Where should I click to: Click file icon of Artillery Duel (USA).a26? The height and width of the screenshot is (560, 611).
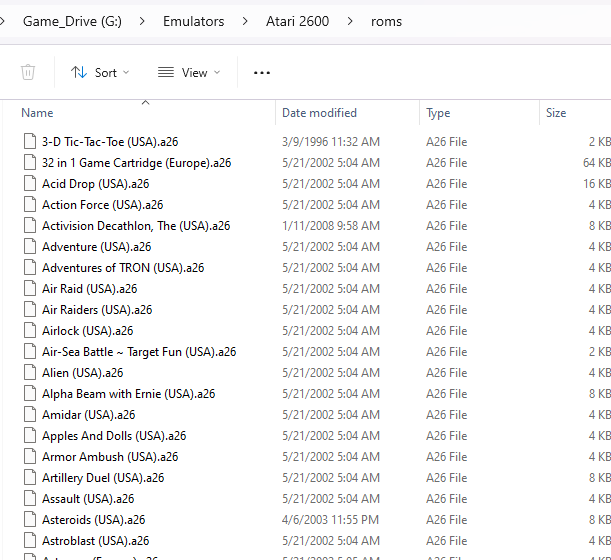coord(30,478)
